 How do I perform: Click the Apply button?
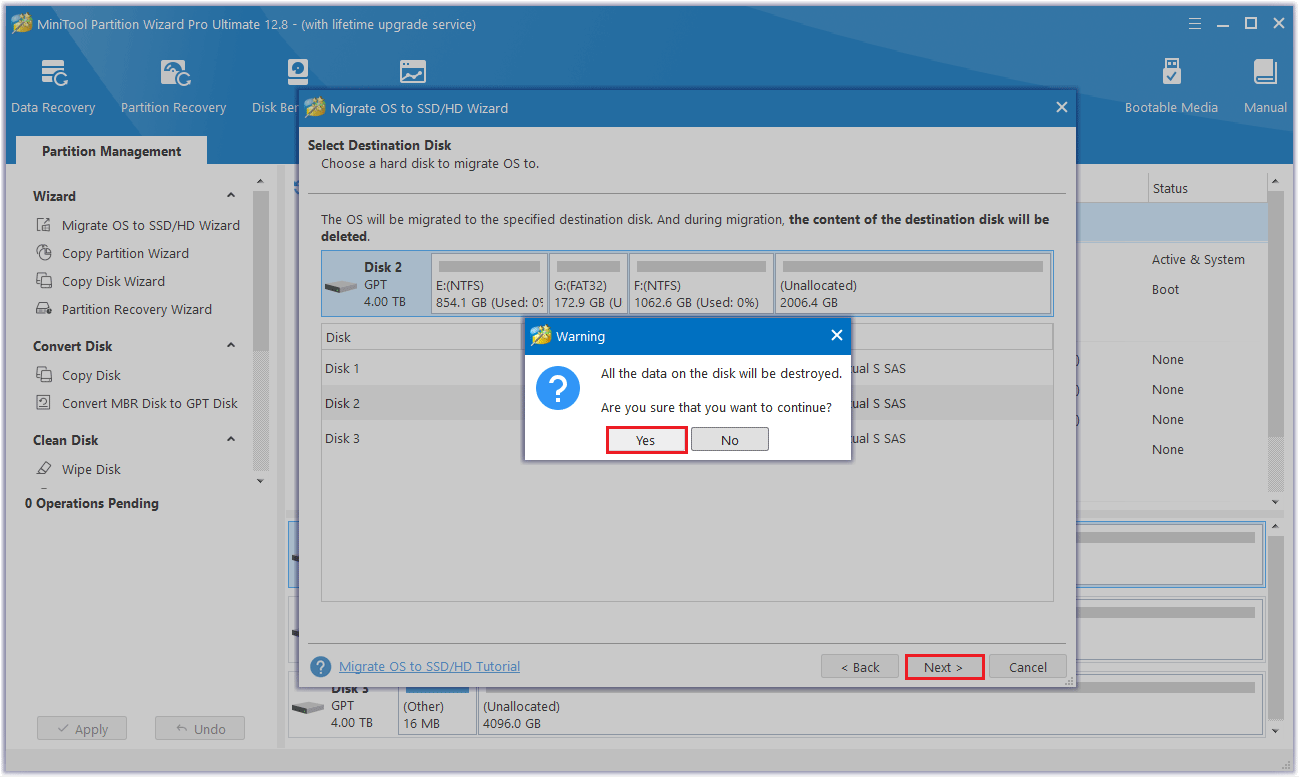[x=82, y=729]
